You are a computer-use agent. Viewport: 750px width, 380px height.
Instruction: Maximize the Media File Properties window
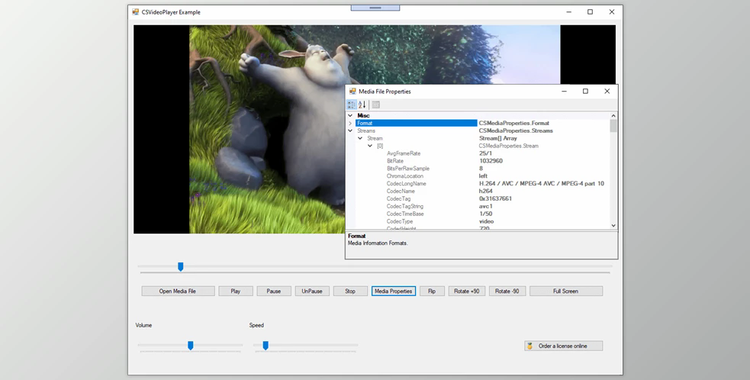point(585,91)
